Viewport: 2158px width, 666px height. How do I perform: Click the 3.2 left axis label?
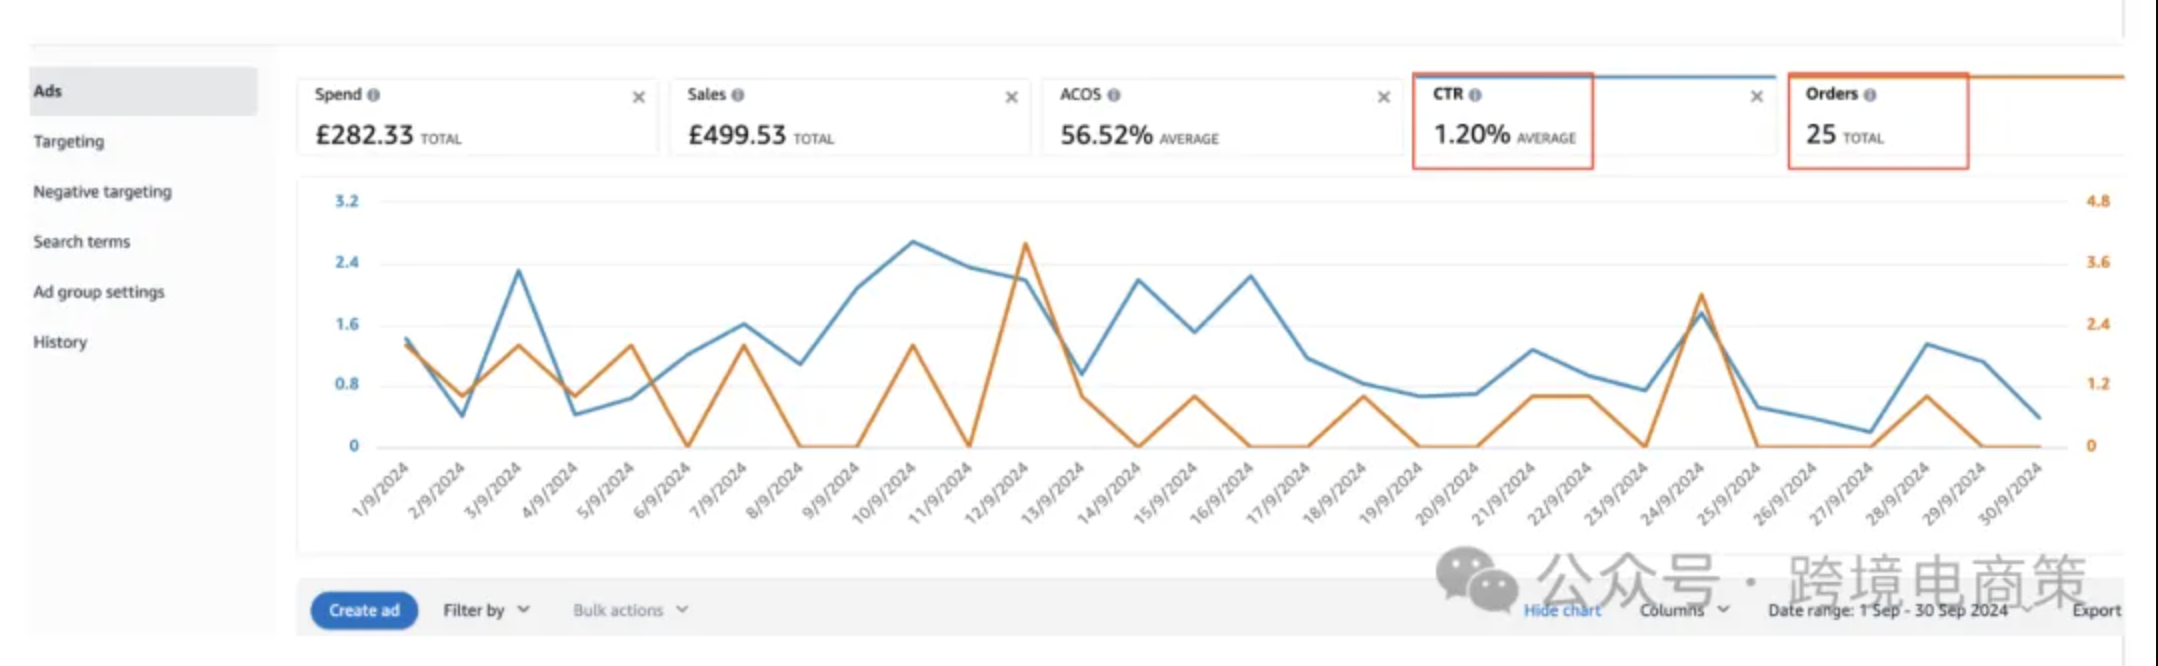346,201
